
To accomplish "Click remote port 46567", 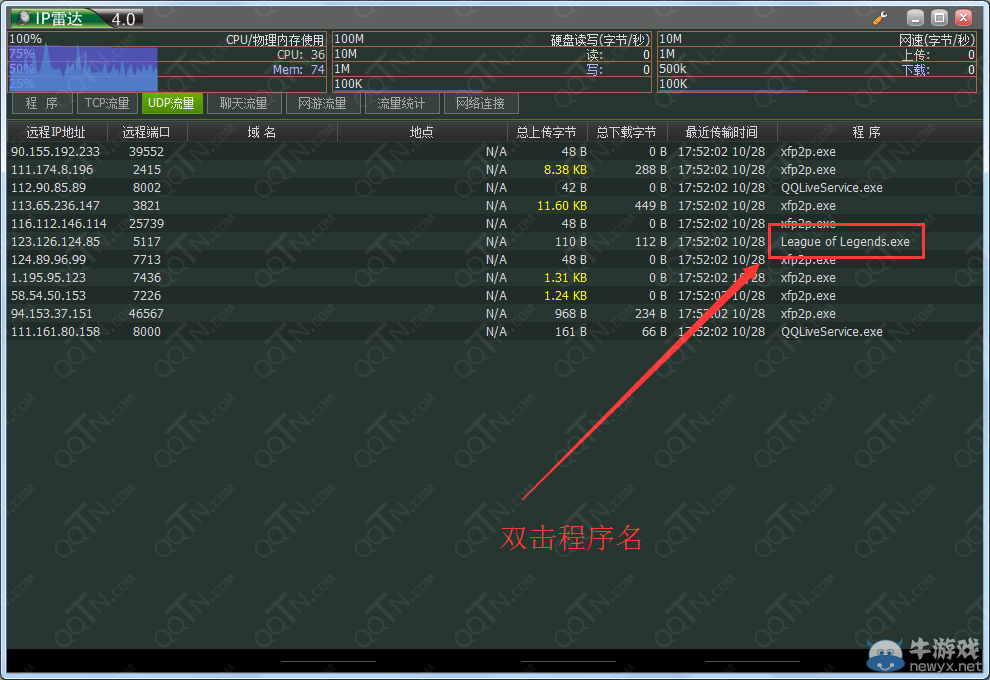I will 146,314.
